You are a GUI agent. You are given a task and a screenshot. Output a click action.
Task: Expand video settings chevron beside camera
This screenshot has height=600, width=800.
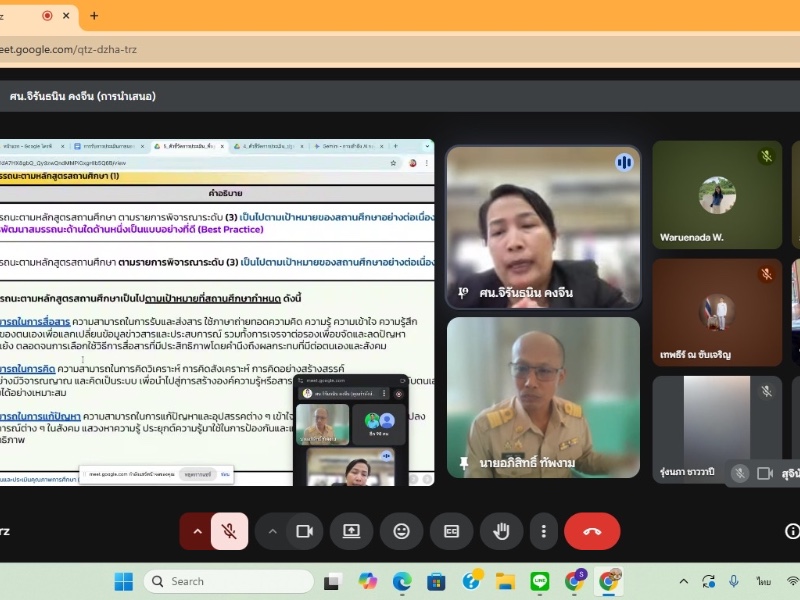272,531
